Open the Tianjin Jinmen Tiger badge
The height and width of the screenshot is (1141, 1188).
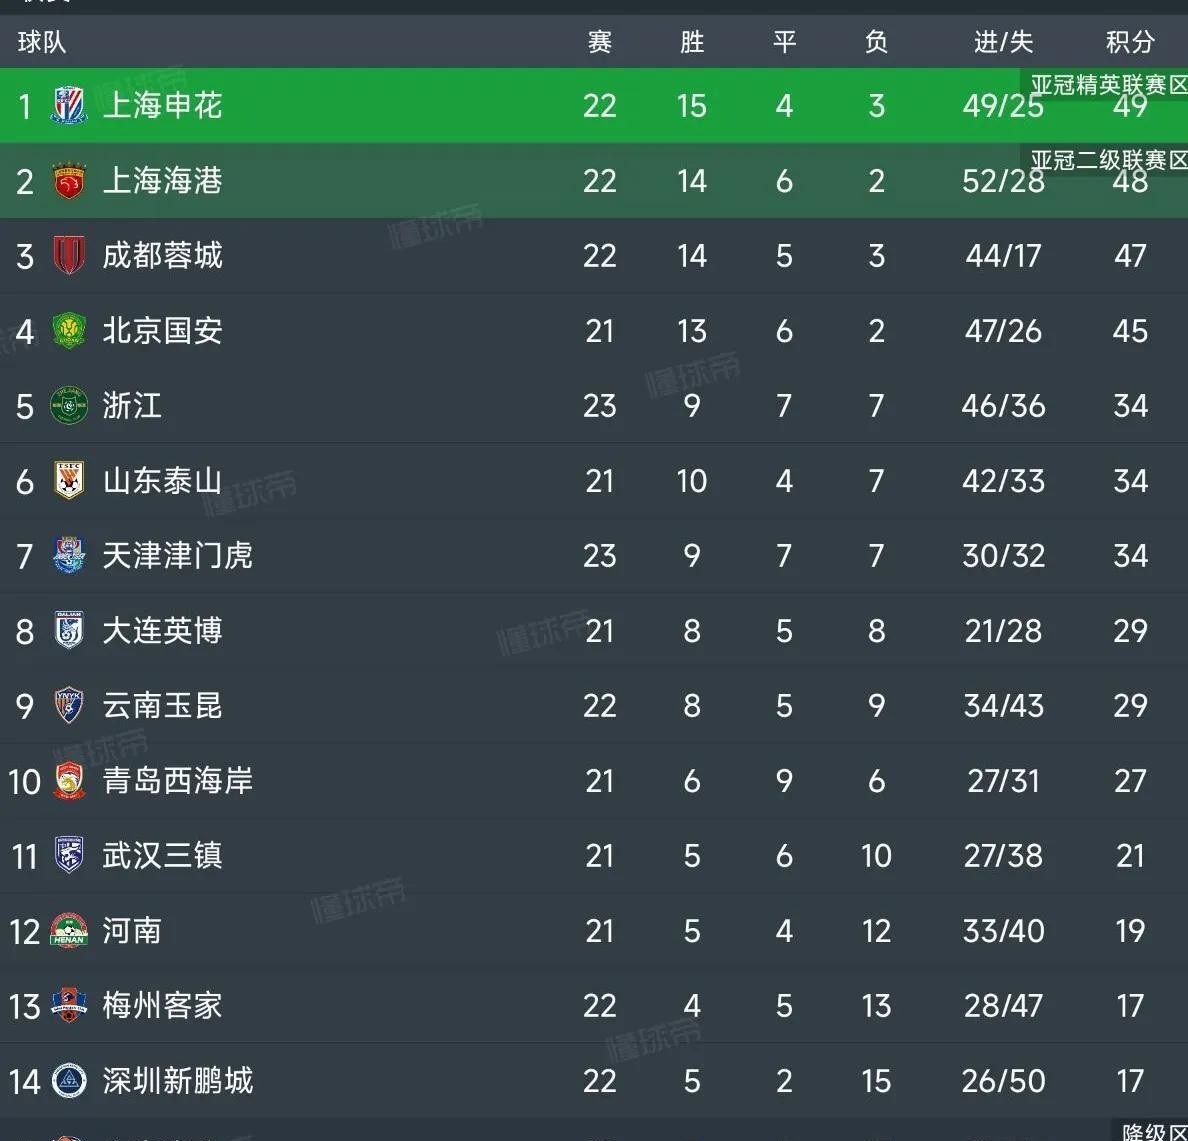[69, 556]
